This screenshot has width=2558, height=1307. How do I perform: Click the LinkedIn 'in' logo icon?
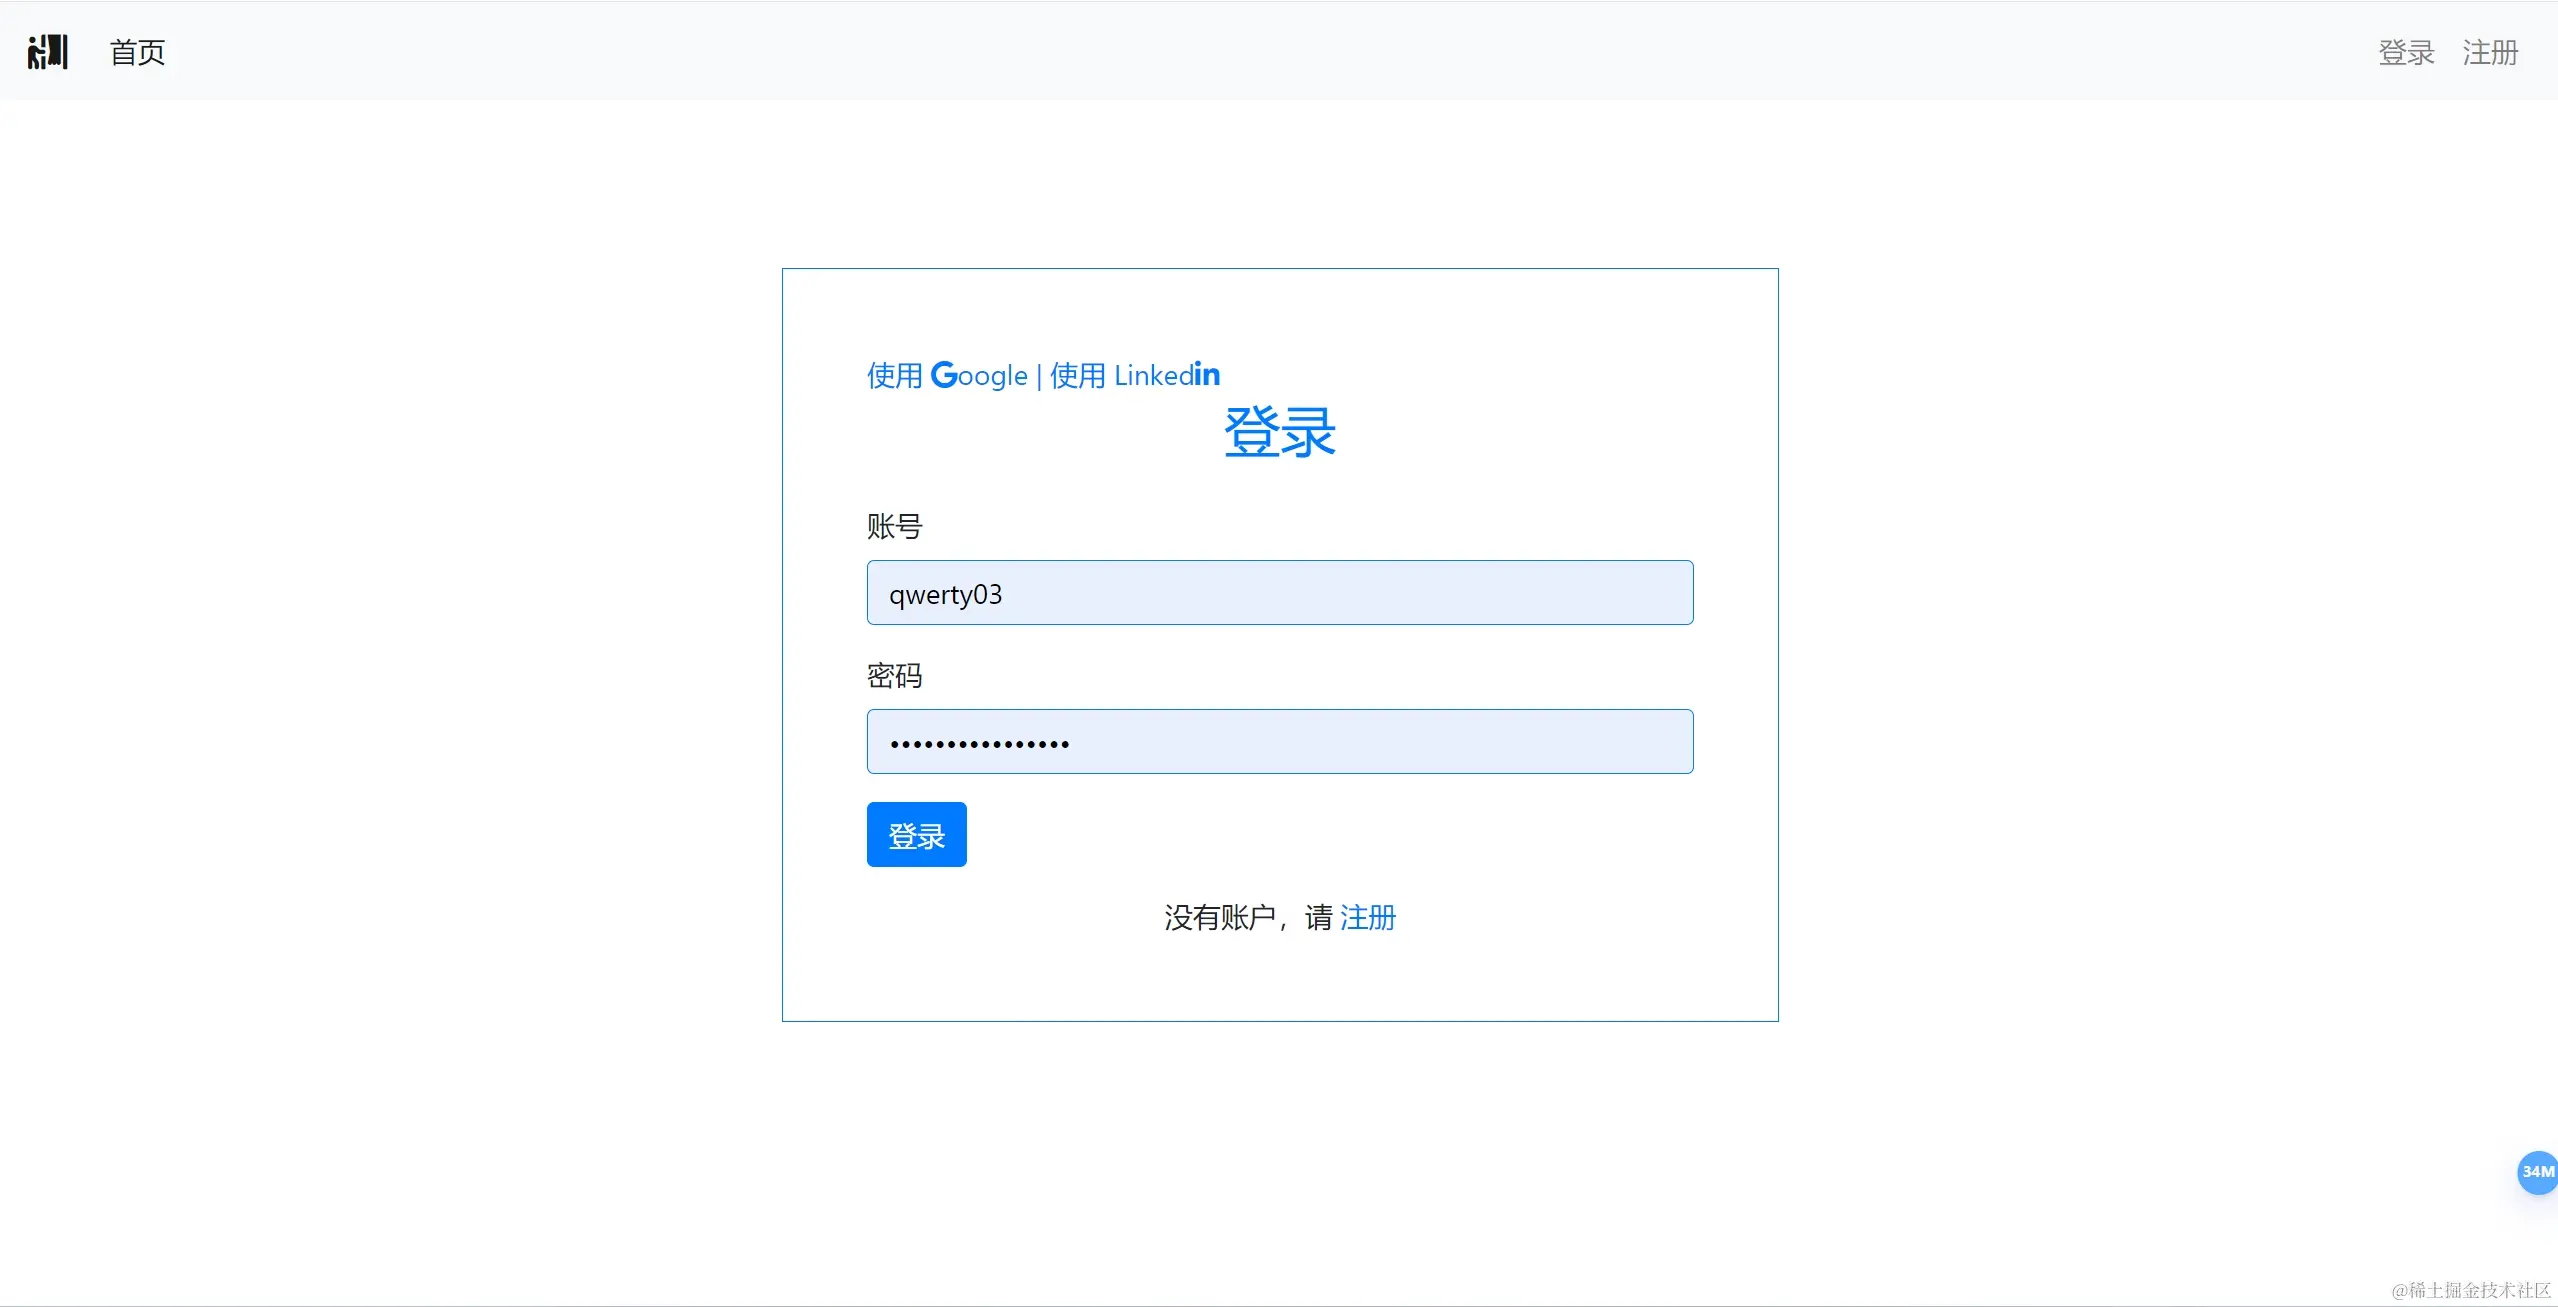(1207, 375)
